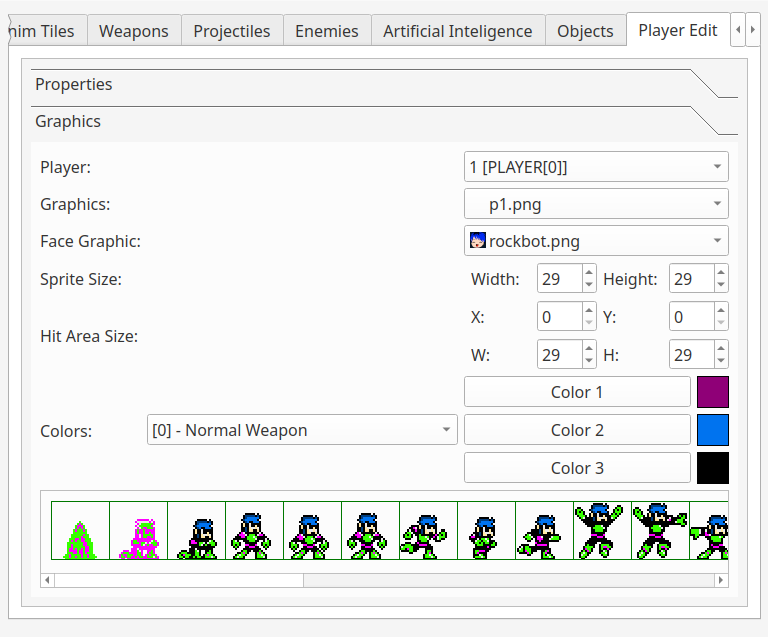Increase the Hit Area X value
Viewport: 768px width, 637px height.
click(x=589, y=310)
